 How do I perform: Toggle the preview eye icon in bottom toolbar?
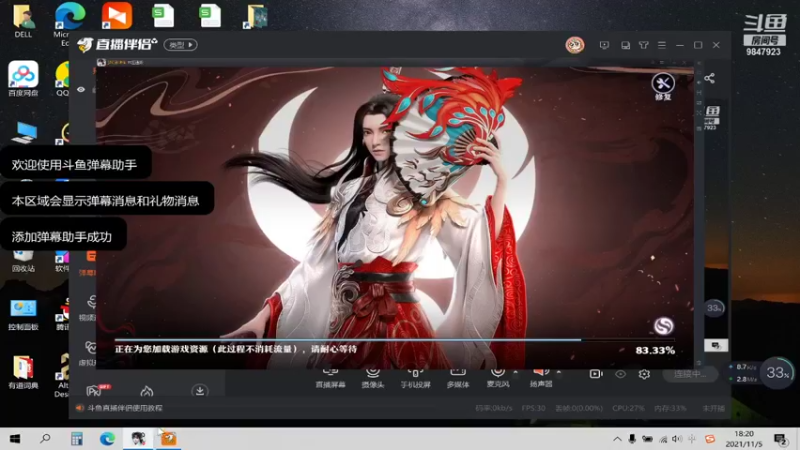point(620,374)
